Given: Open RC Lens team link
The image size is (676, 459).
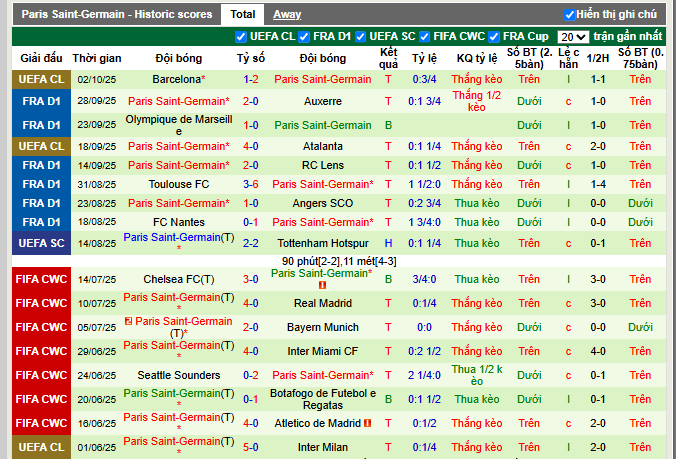Looking at the screenshot, I should [x=322, y=165].
